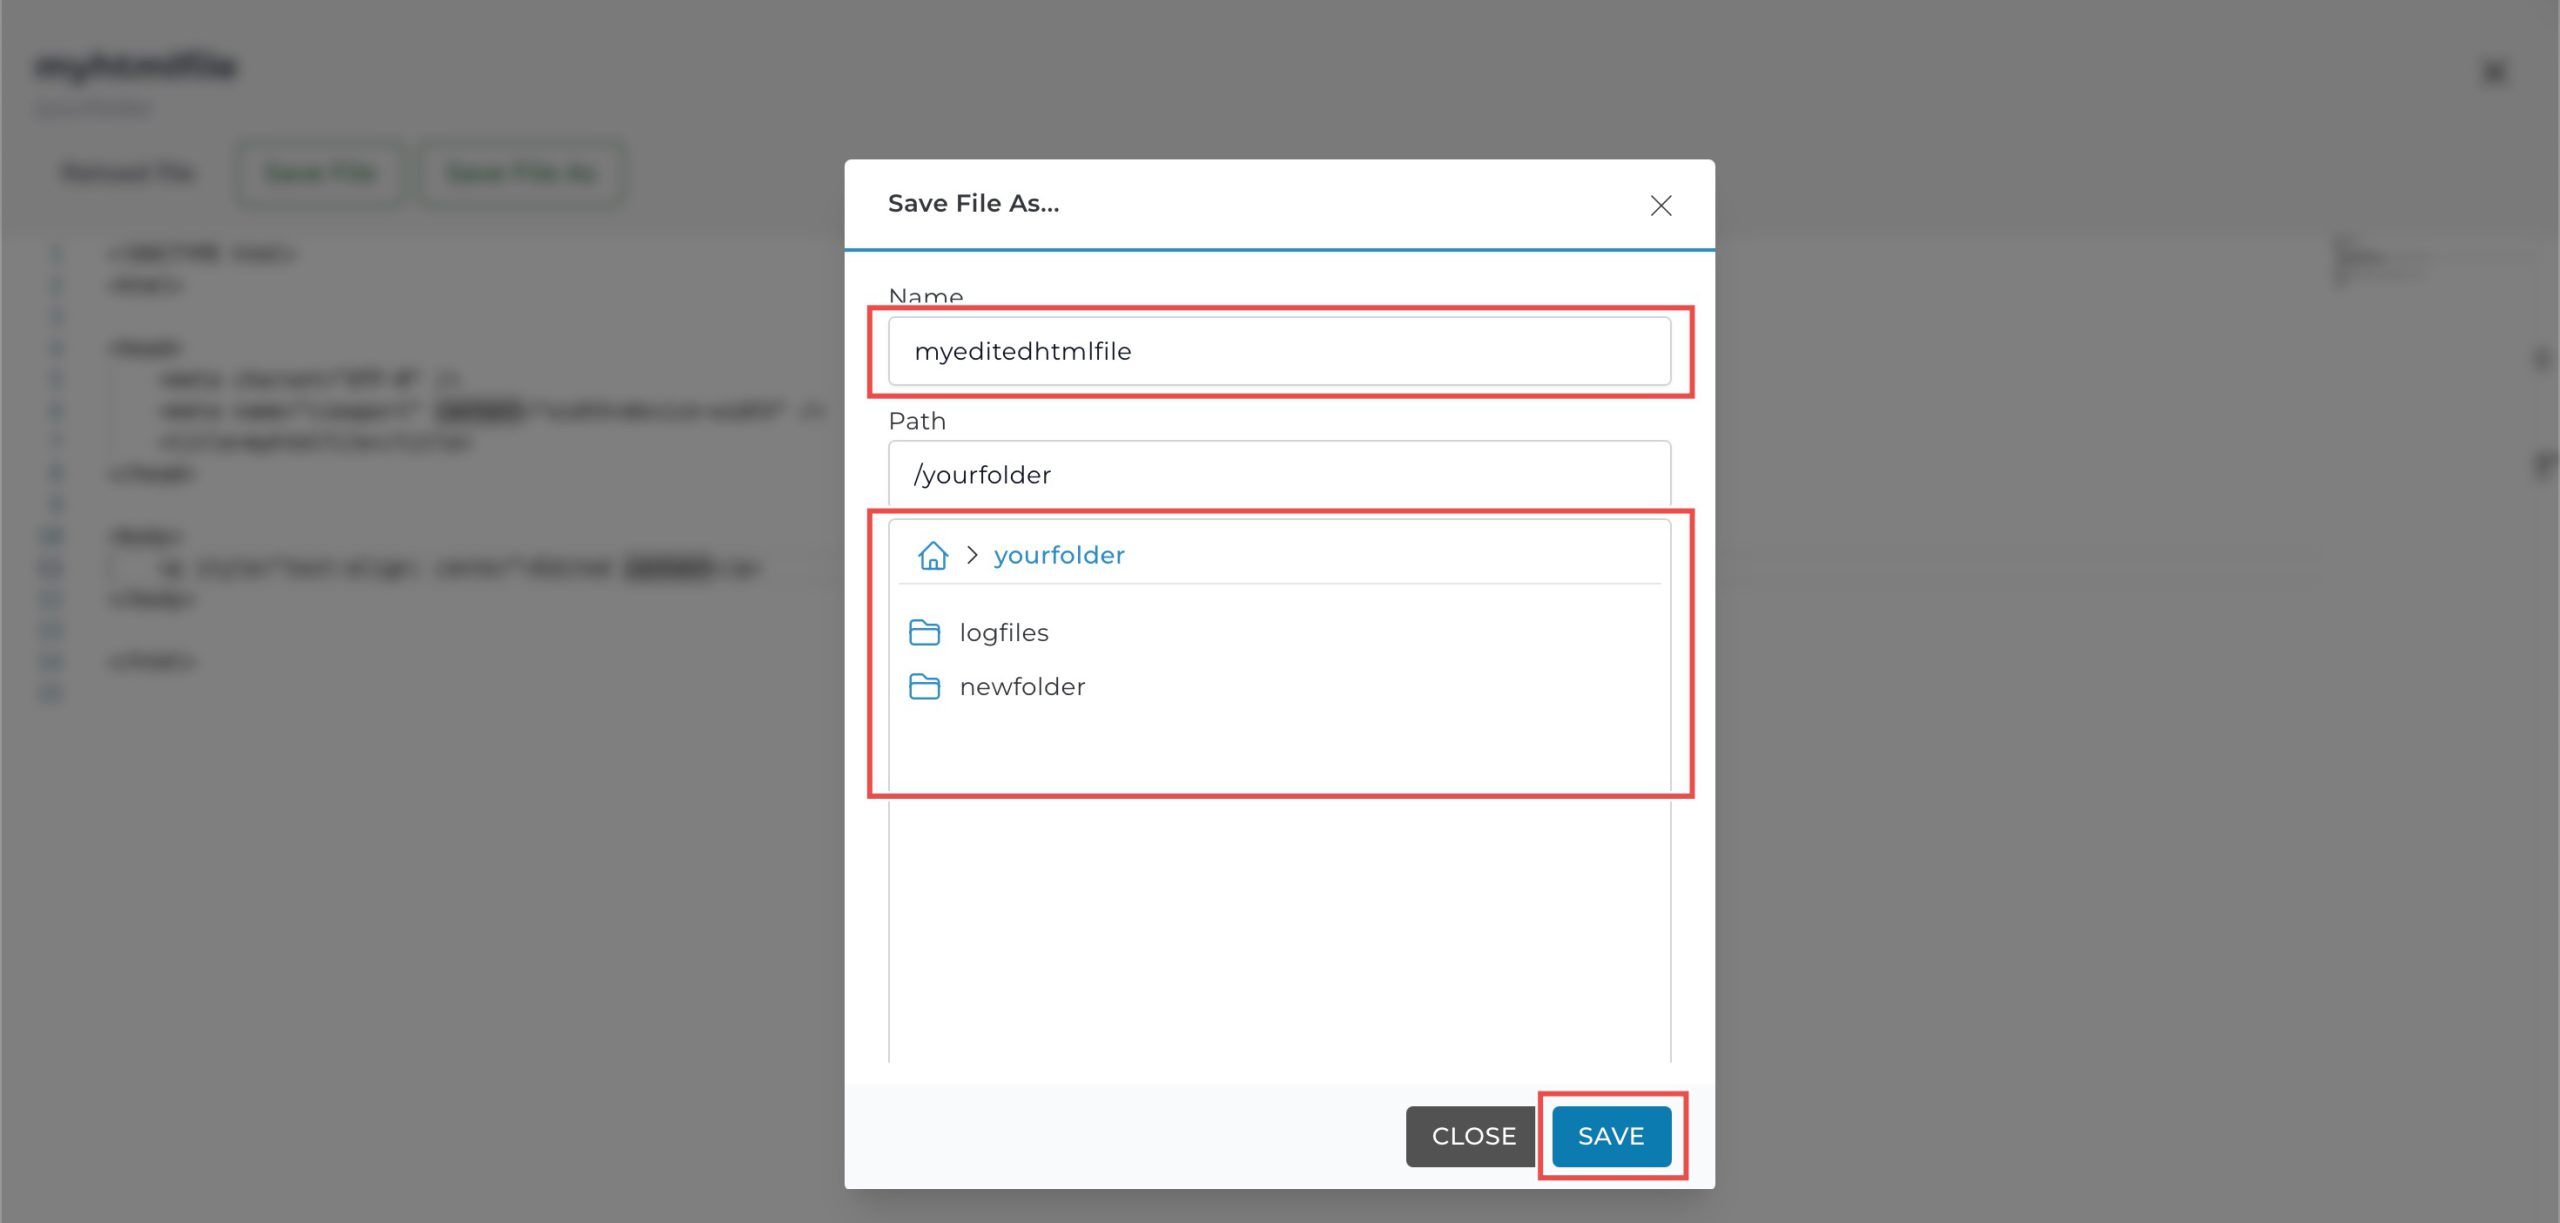Select the newfolder folder entry

1021,686
